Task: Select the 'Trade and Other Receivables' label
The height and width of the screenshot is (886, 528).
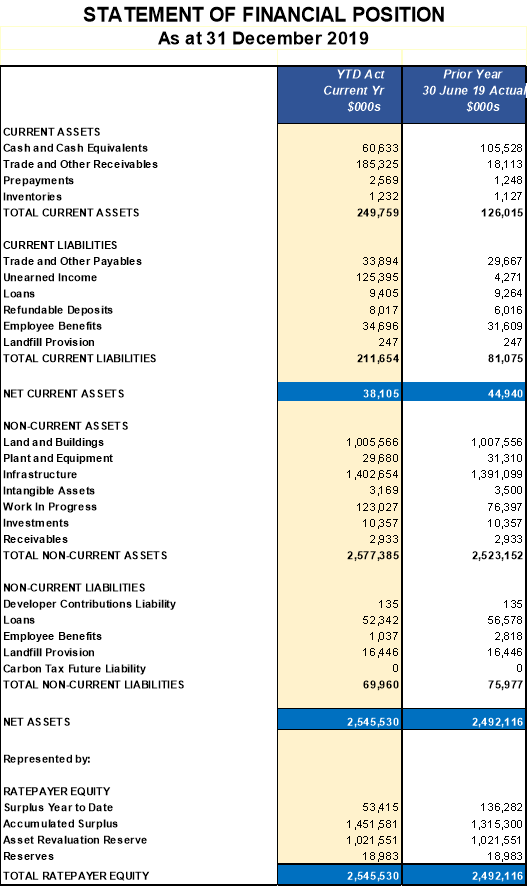Action: click(80, 164)
